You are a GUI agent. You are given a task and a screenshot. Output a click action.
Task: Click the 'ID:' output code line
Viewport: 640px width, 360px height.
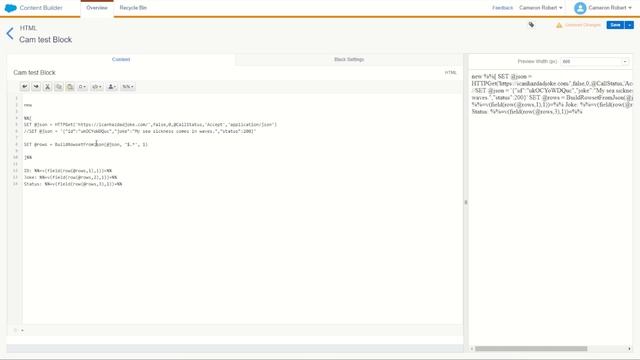(68, 171)
